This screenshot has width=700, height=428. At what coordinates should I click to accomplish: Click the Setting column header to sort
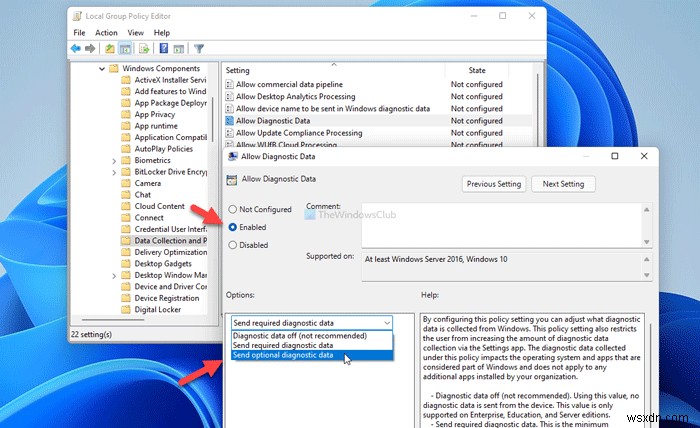(x=333, y=70)
